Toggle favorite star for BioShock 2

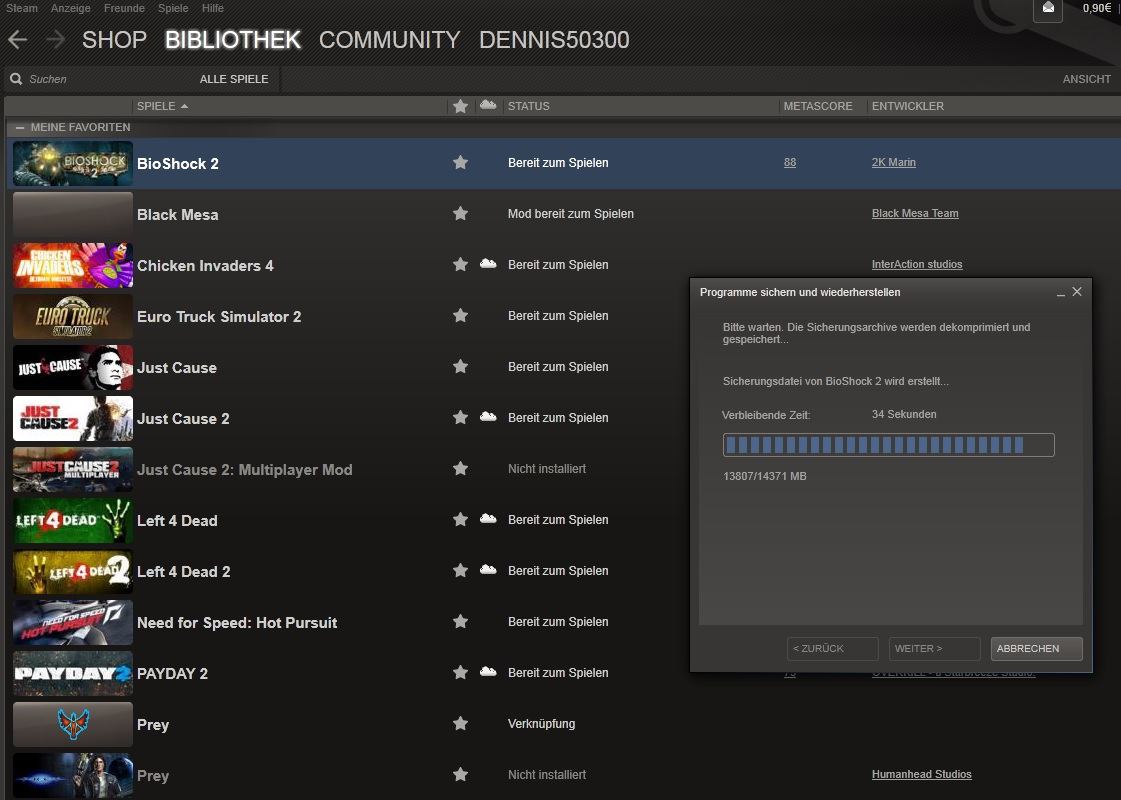point(460,162)
